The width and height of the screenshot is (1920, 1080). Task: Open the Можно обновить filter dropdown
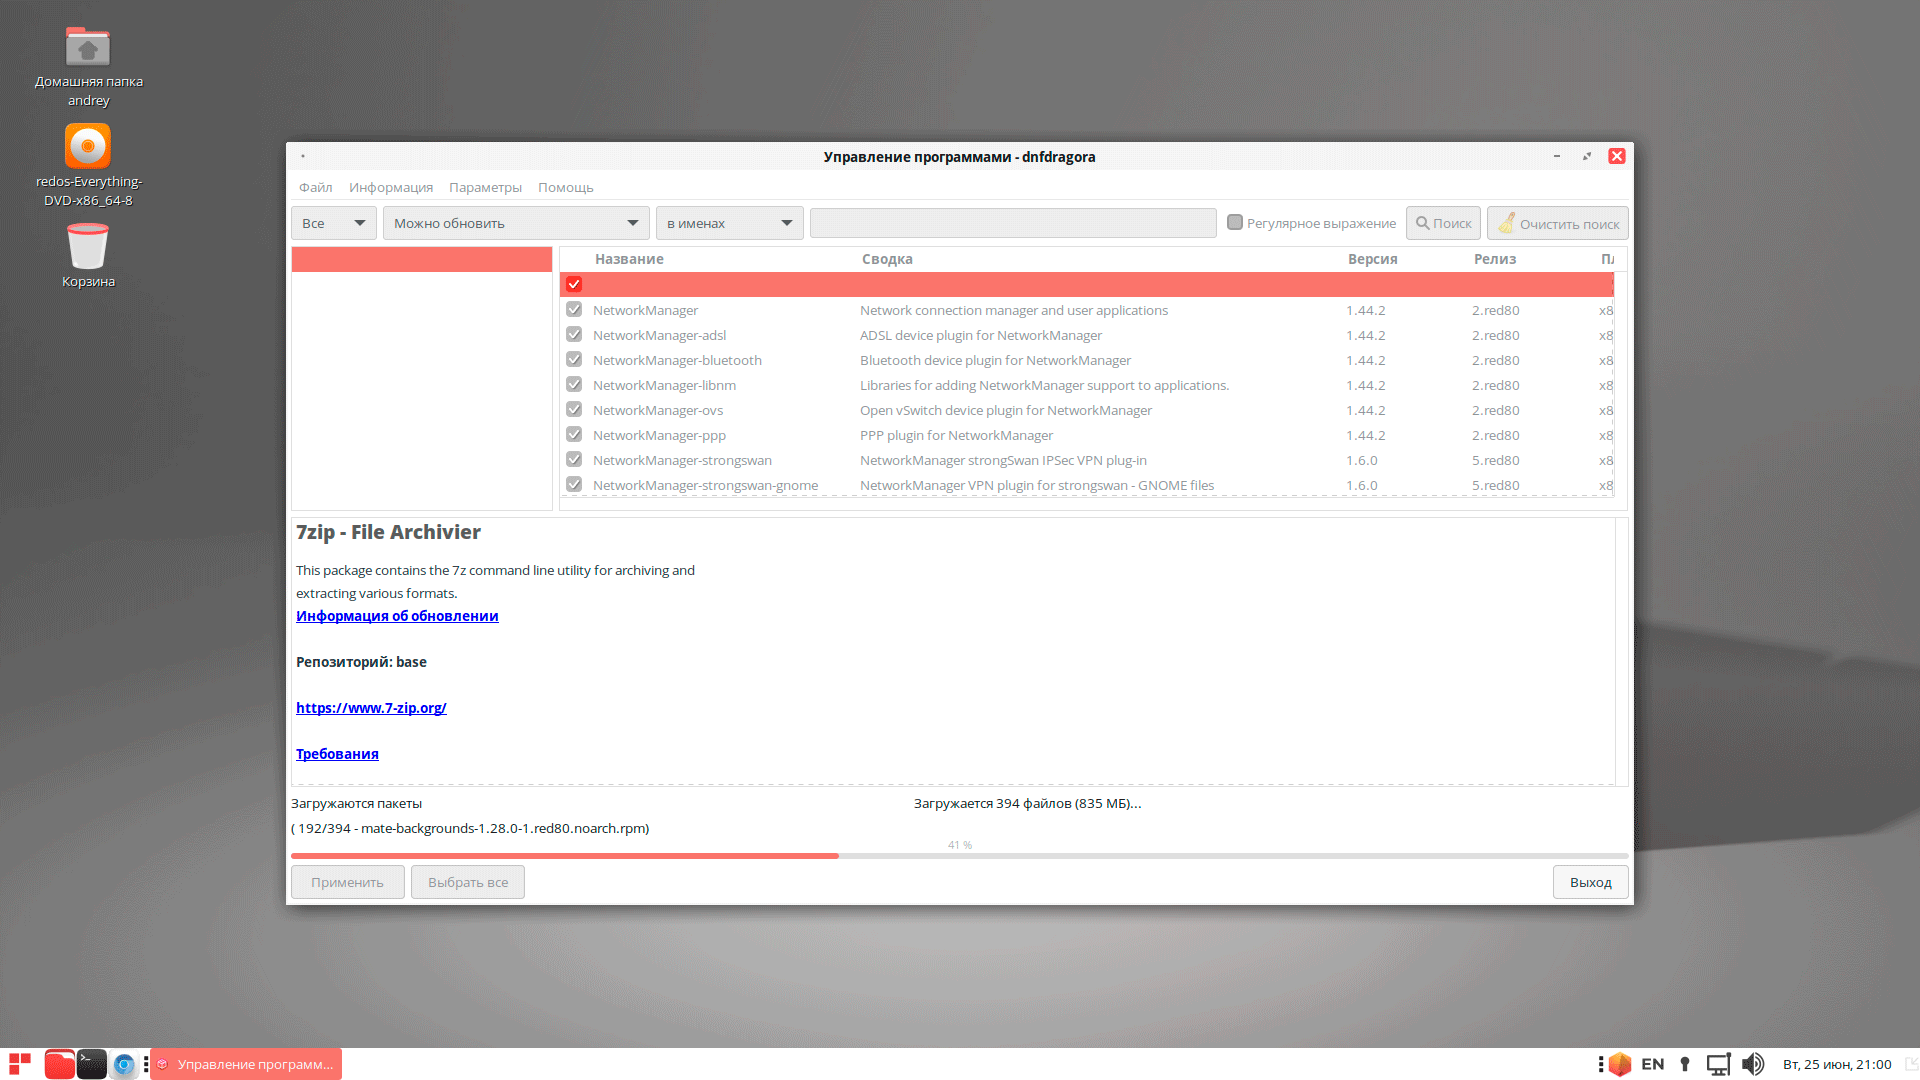point(516,223)
